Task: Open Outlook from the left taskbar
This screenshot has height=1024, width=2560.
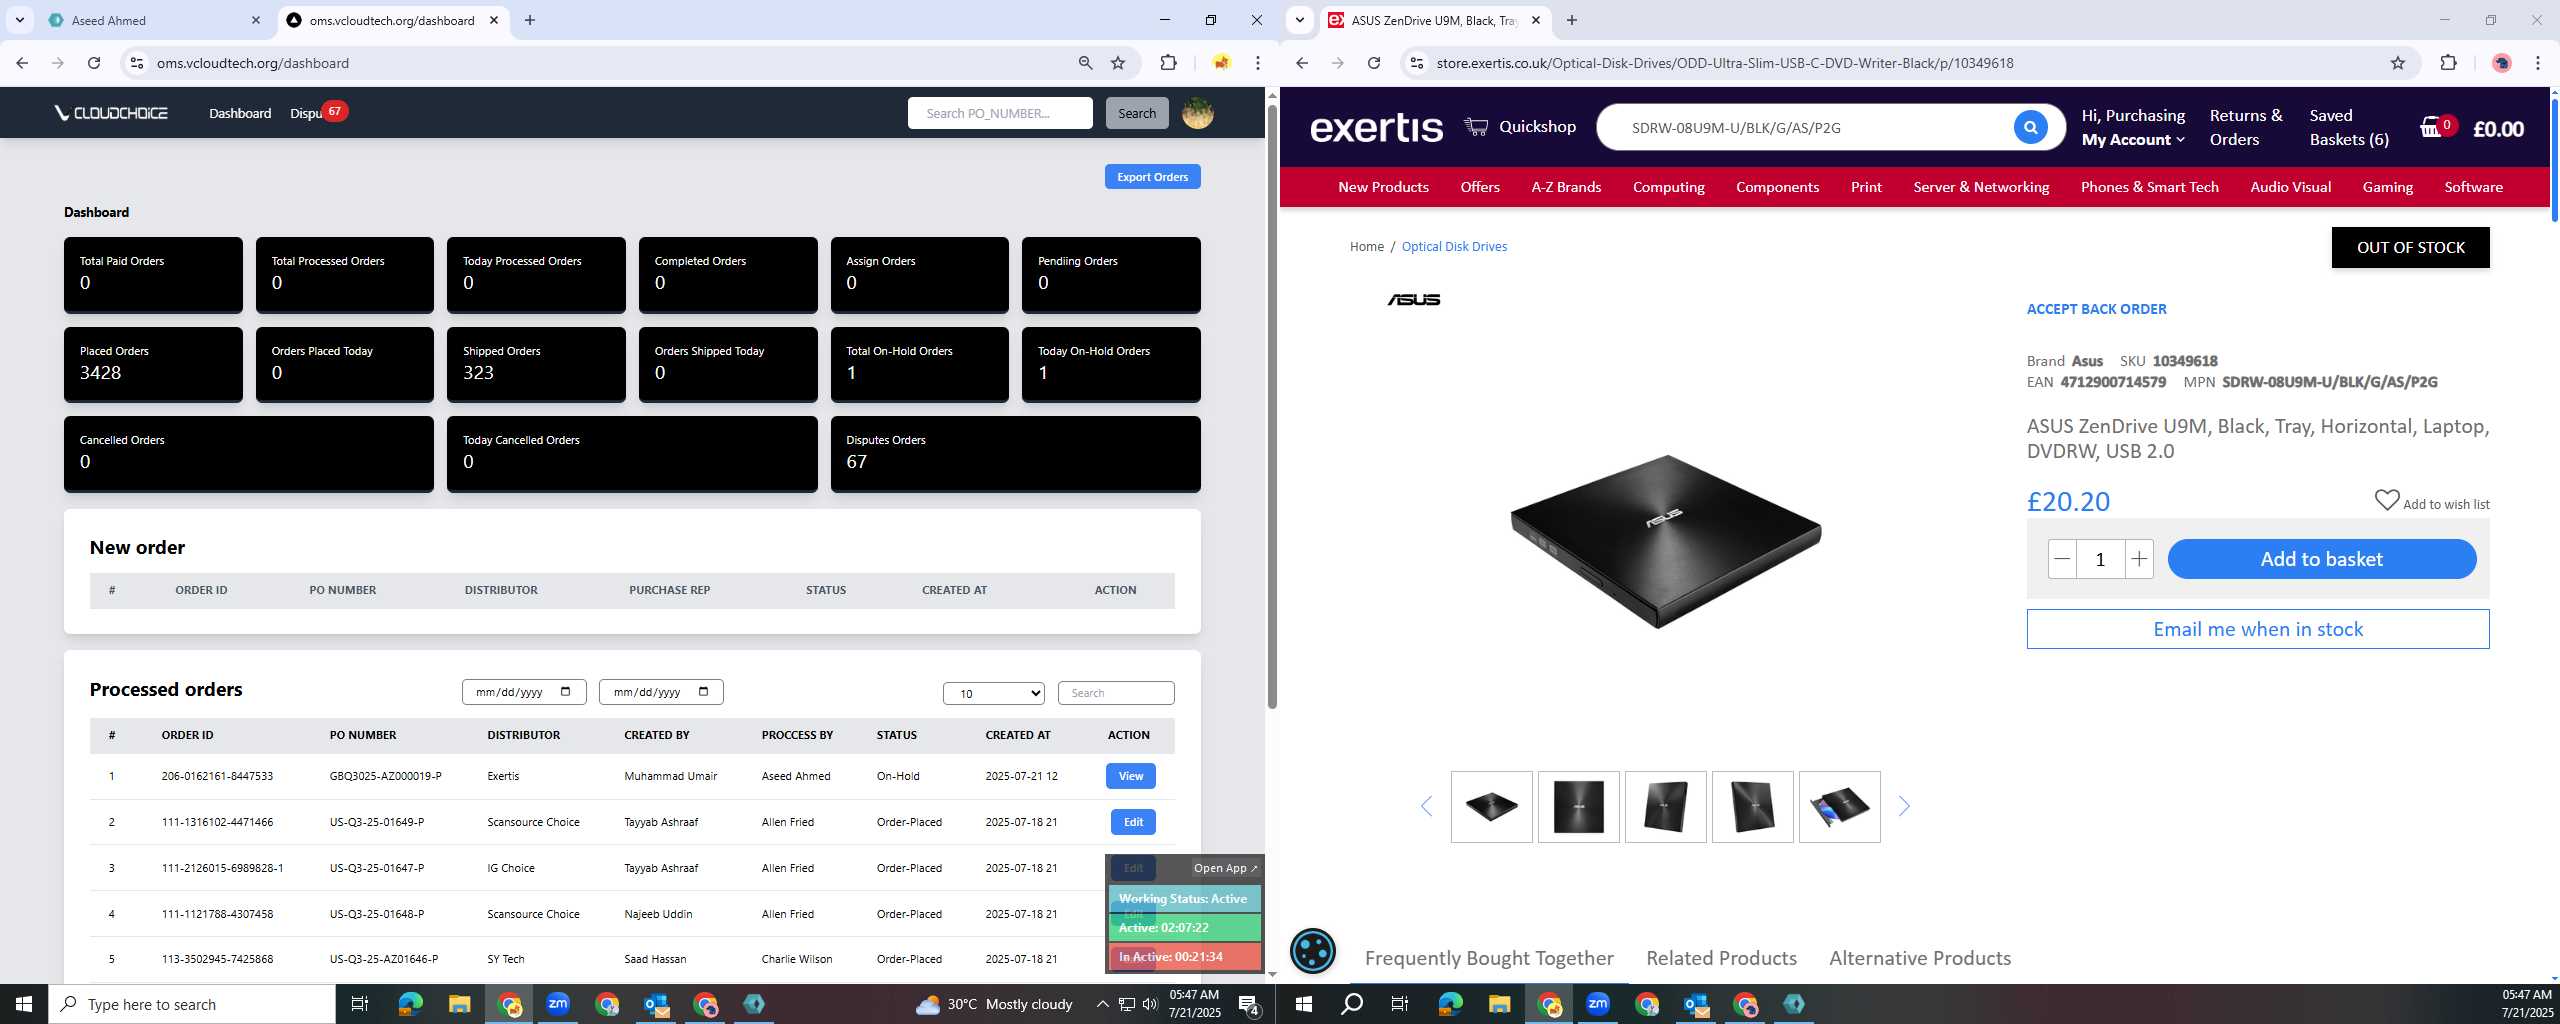Action: click(656, 1004)
